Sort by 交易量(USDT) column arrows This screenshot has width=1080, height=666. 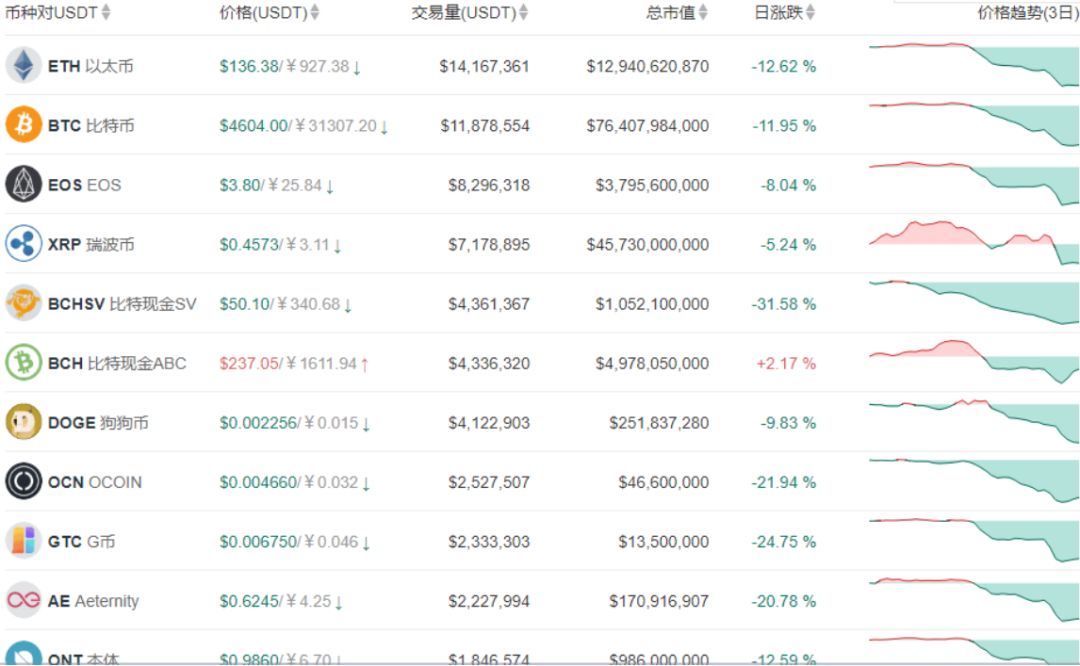pos(523,13)
